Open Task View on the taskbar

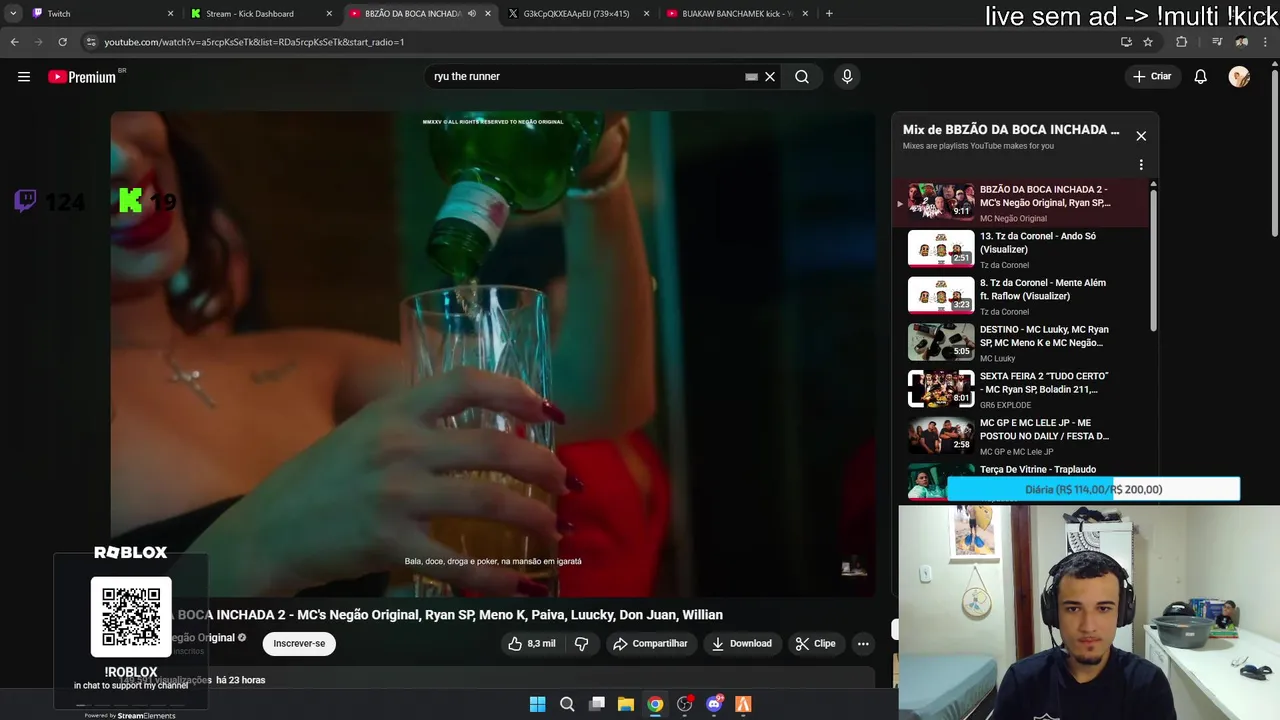click(x=597, y=704)
